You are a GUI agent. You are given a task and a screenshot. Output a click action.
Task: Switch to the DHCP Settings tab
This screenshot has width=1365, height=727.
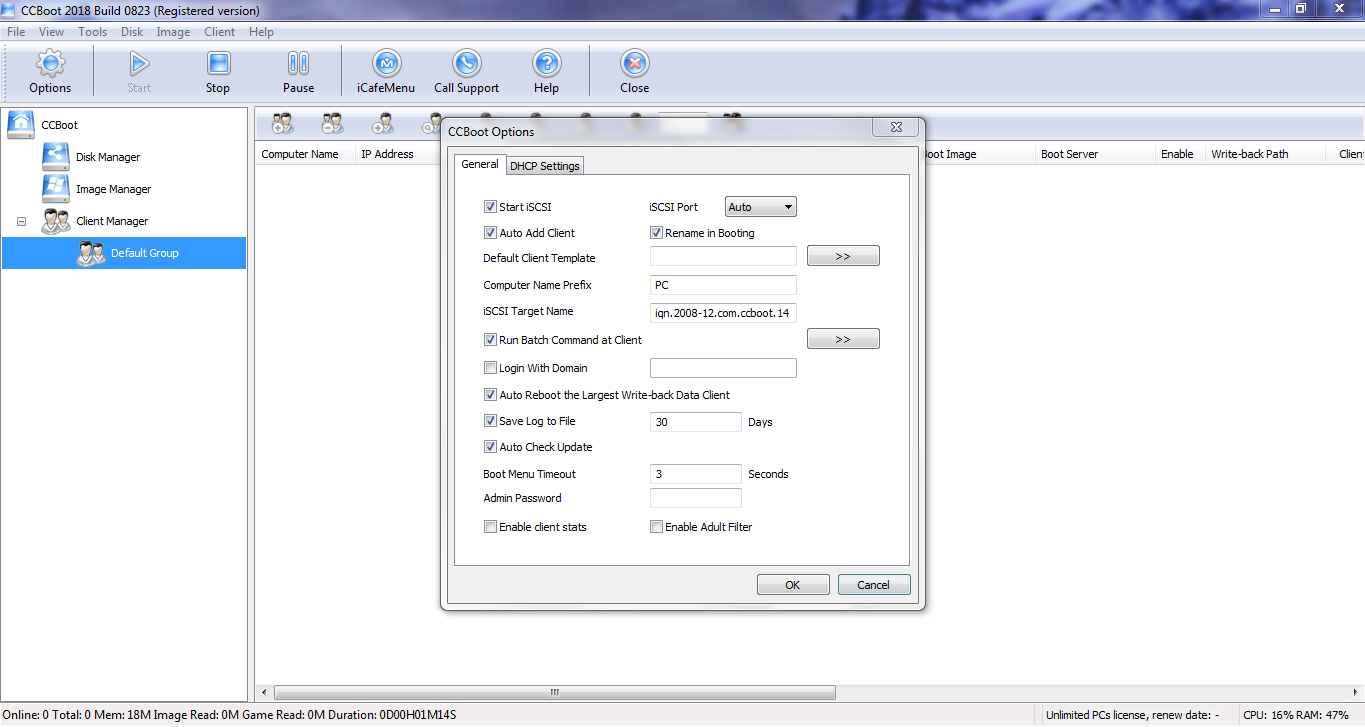545,166
